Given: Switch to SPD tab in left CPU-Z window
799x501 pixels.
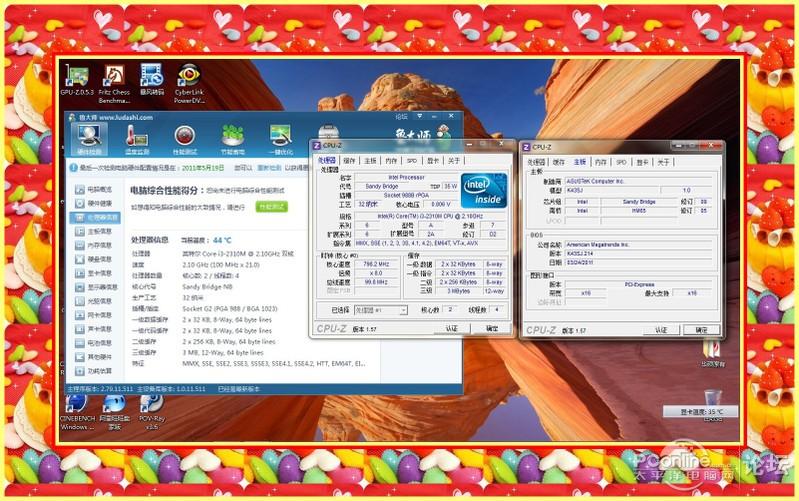Looking at the screenshot, I should pos(412,161).
